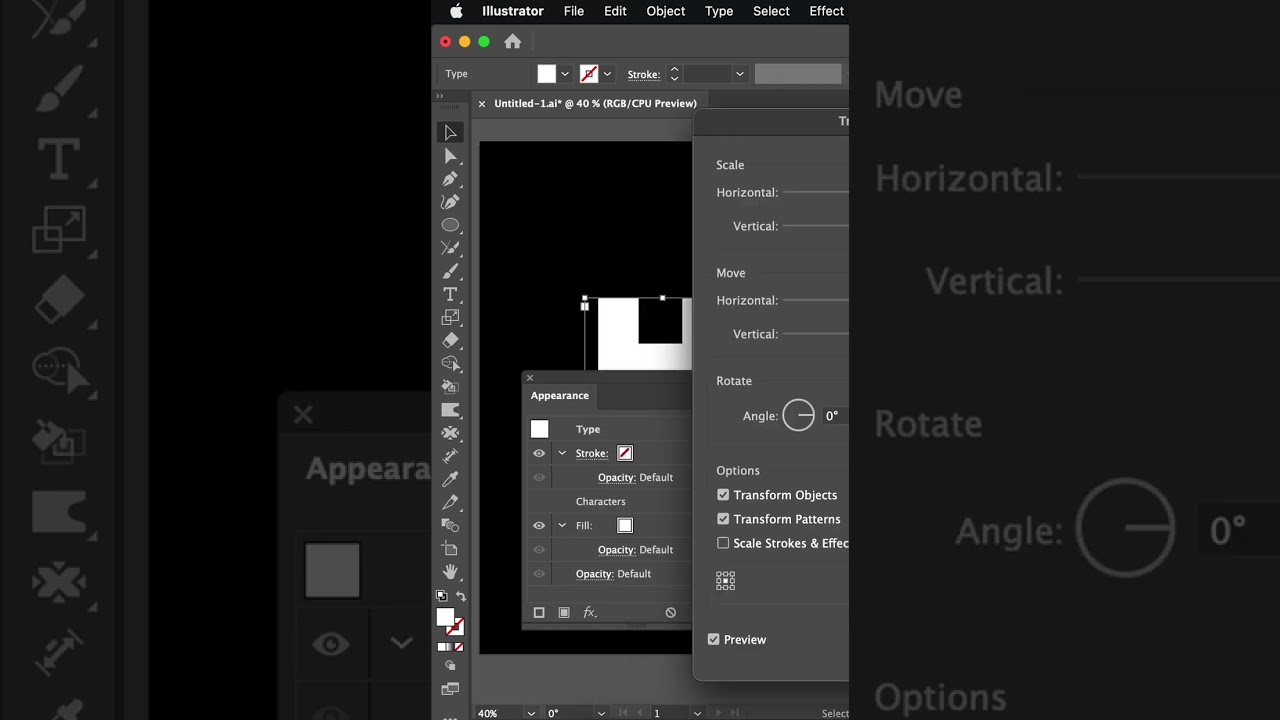Click the Rotate Angle dial
The image size is (1280, 720).
point(799,415)
